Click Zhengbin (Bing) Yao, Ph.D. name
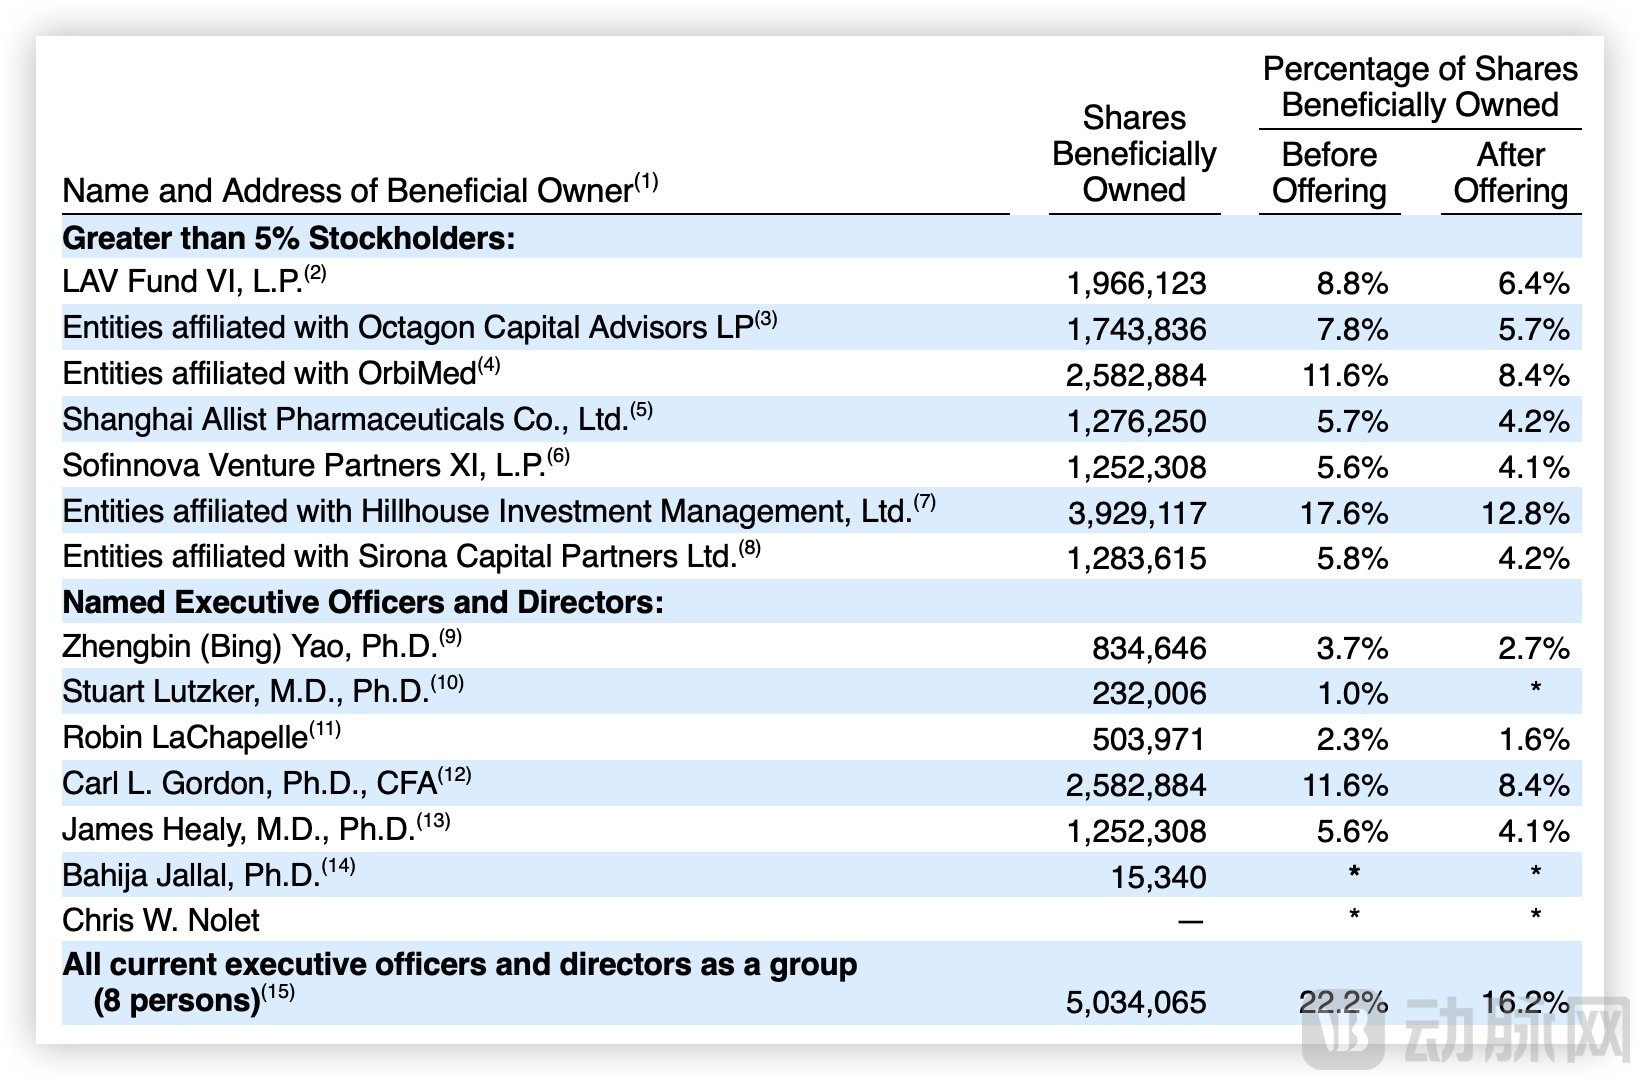Screen dimensions: 1640x1080 (x=250, y=647)
